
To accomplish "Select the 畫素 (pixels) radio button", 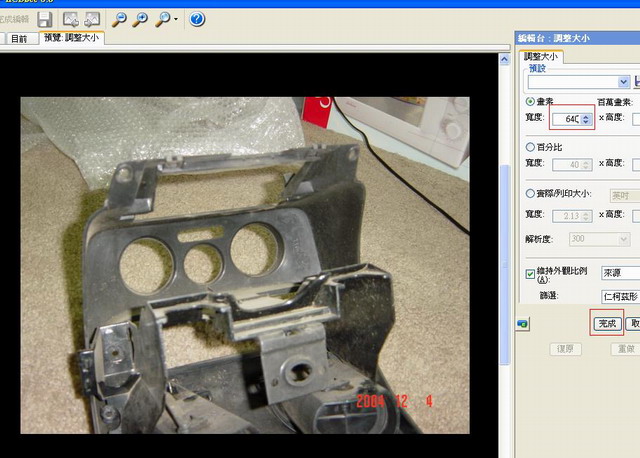I will pyautogui.click(x=530, y=101).
